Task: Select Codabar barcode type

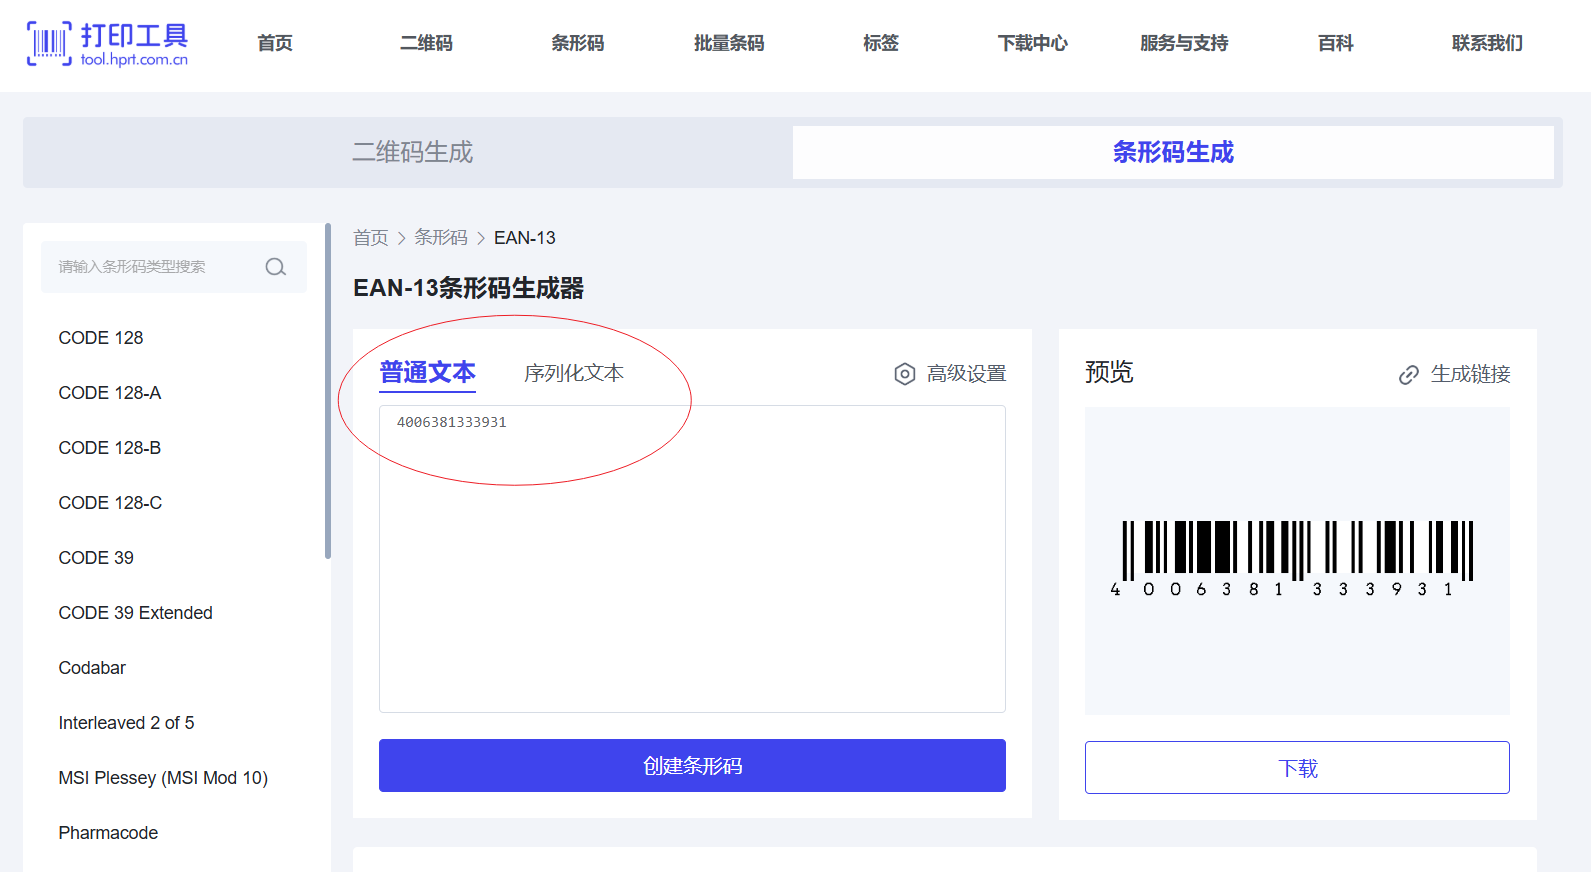Action: 92,668
